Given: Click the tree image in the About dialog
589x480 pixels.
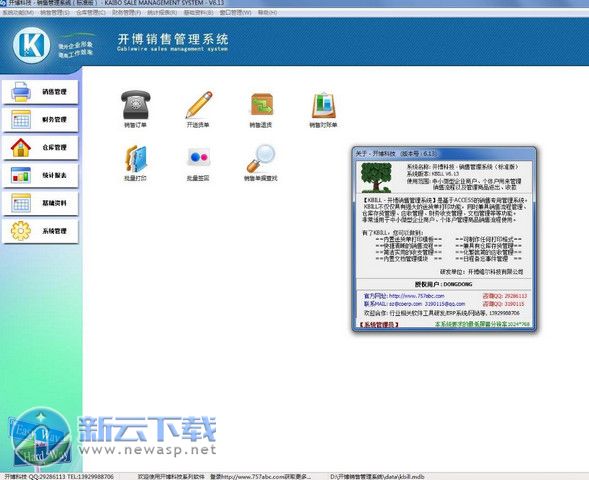Looking at the screenshot, I should [x=376, y=177].
